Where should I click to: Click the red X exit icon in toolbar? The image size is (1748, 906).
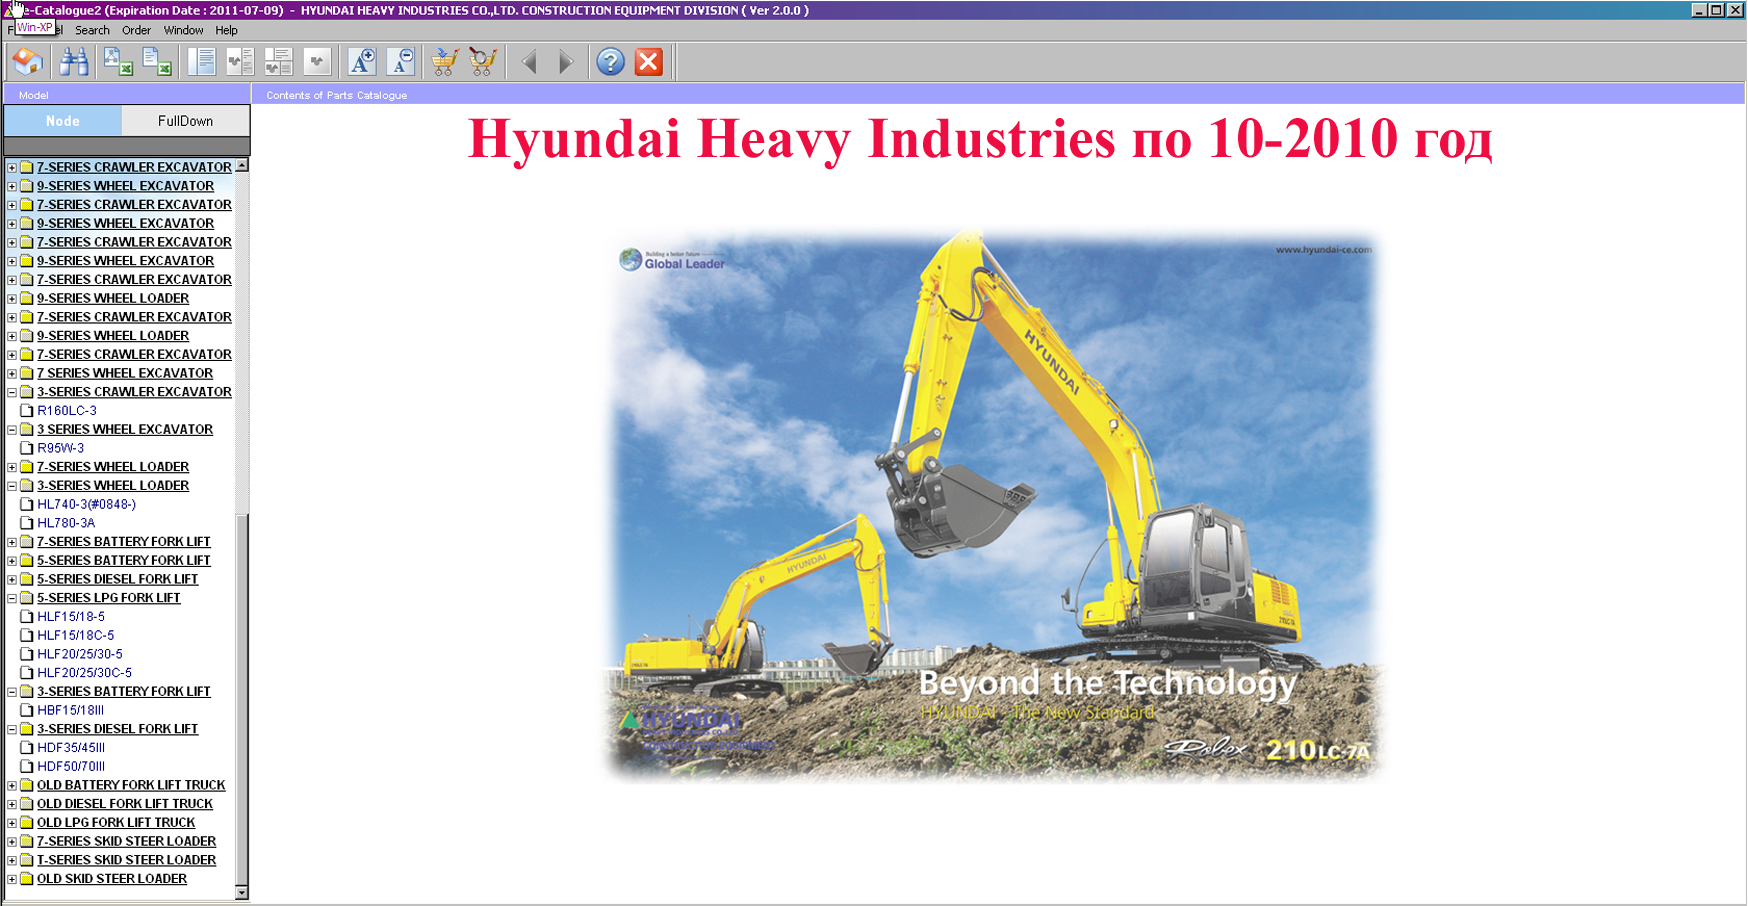pos(649,62)
